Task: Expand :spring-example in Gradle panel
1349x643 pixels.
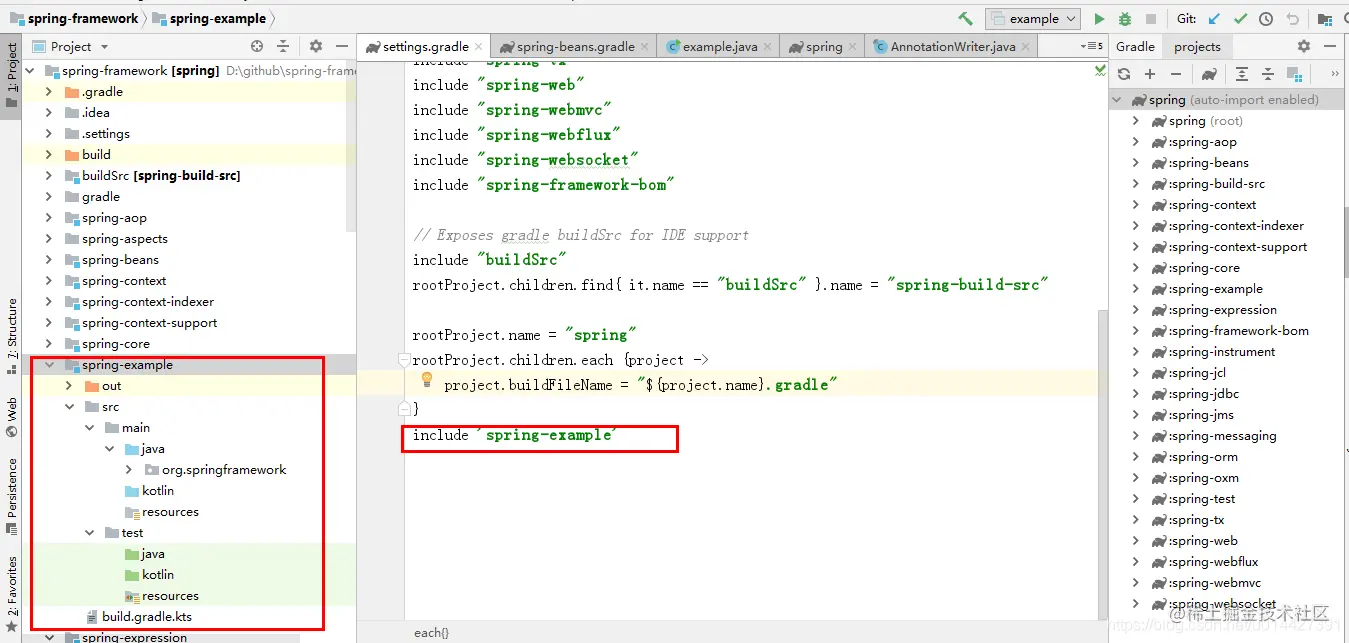Action: coord(1135,289)
